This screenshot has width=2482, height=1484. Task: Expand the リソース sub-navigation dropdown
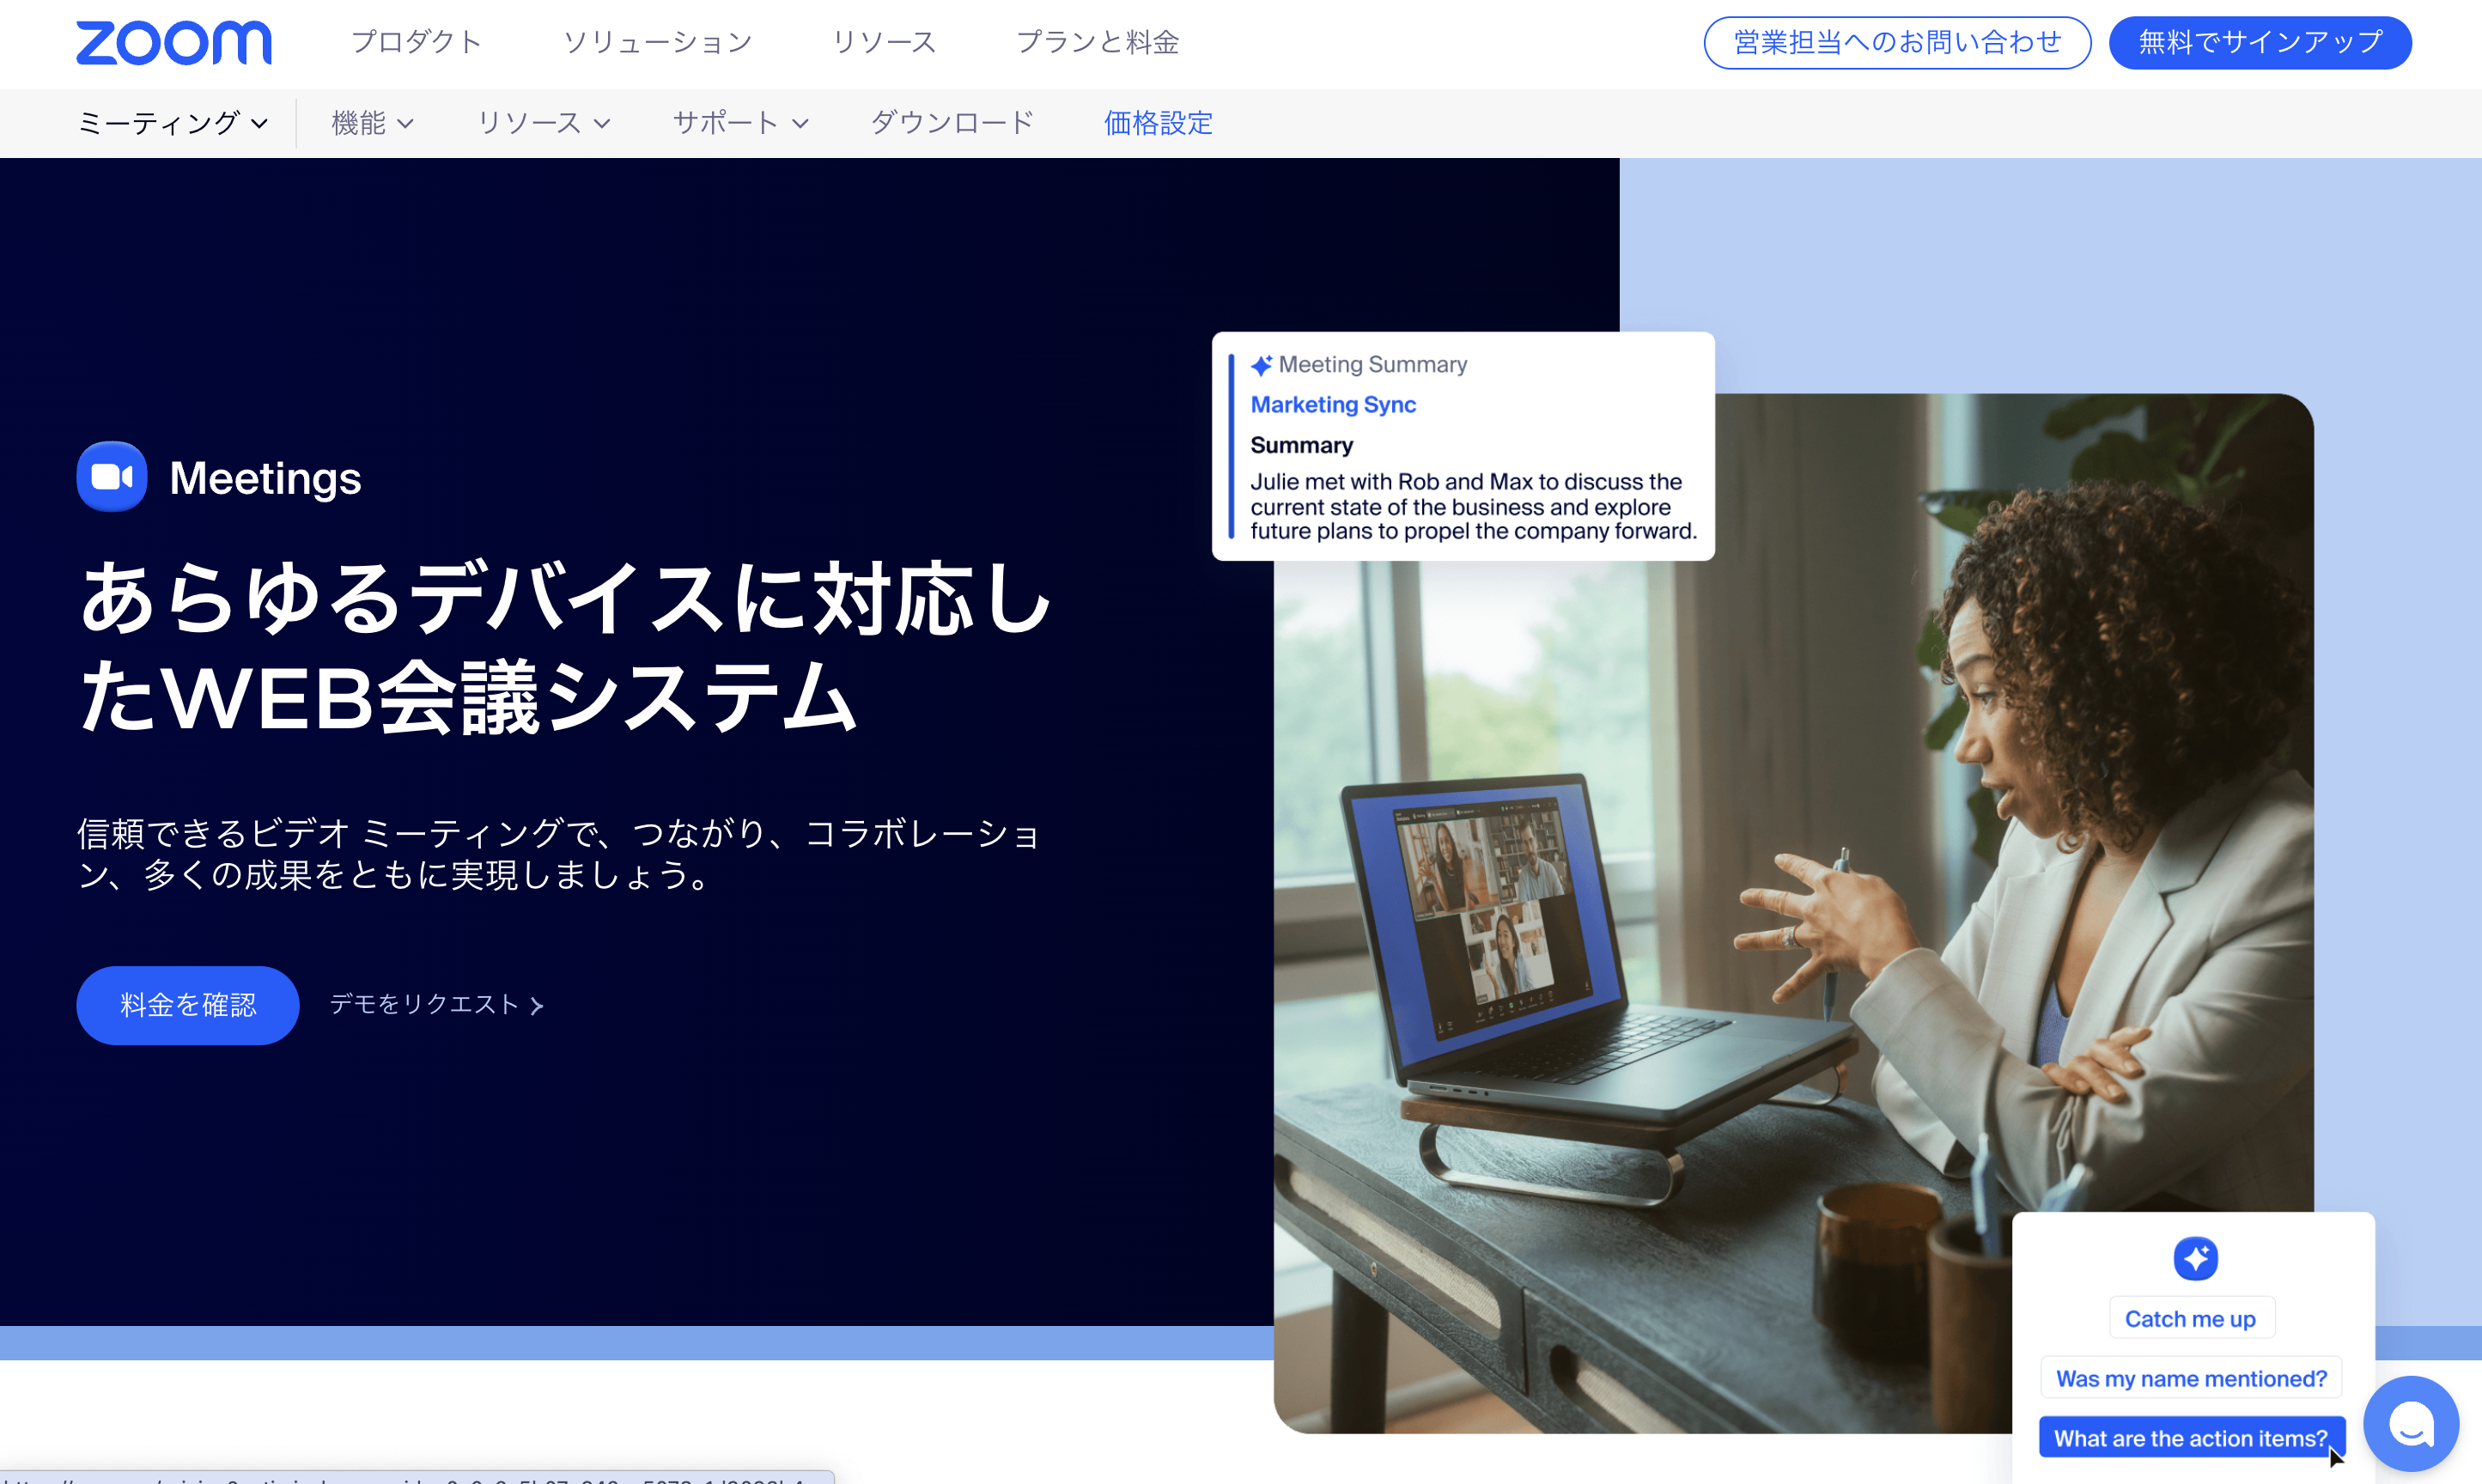pos(543,122)
